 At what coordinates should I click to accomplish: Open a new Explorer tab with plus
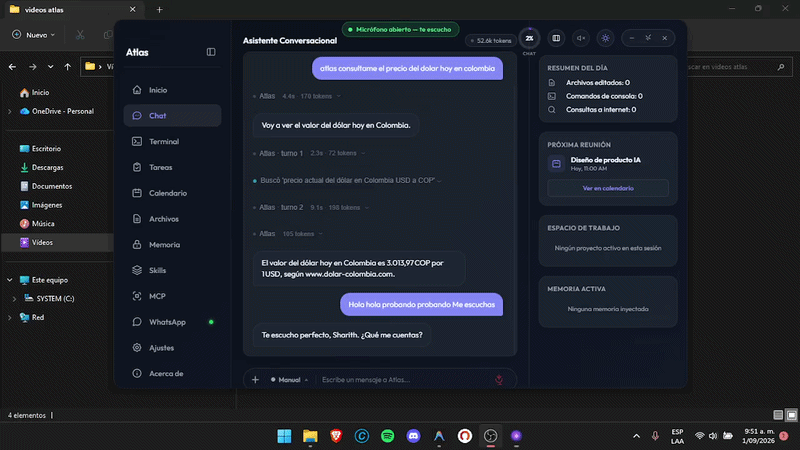[x=159, y=9]
